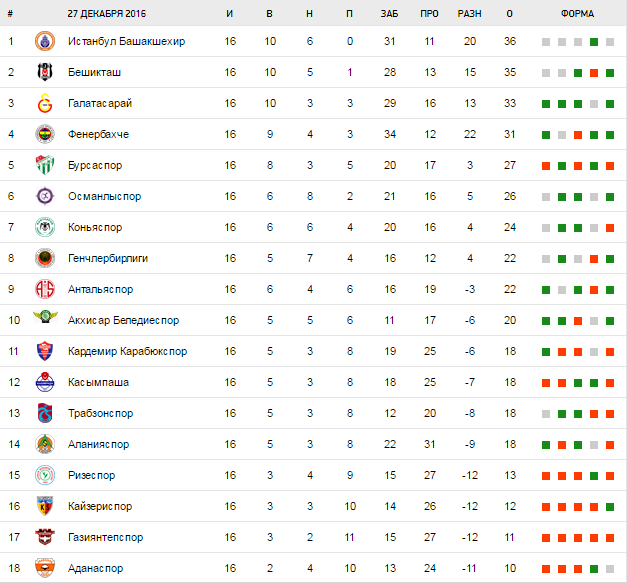Image resolution: width=627 pixels, height=583 pixels.
Task: Click the ФОРМА column header
Action: [x=577, y=14]
